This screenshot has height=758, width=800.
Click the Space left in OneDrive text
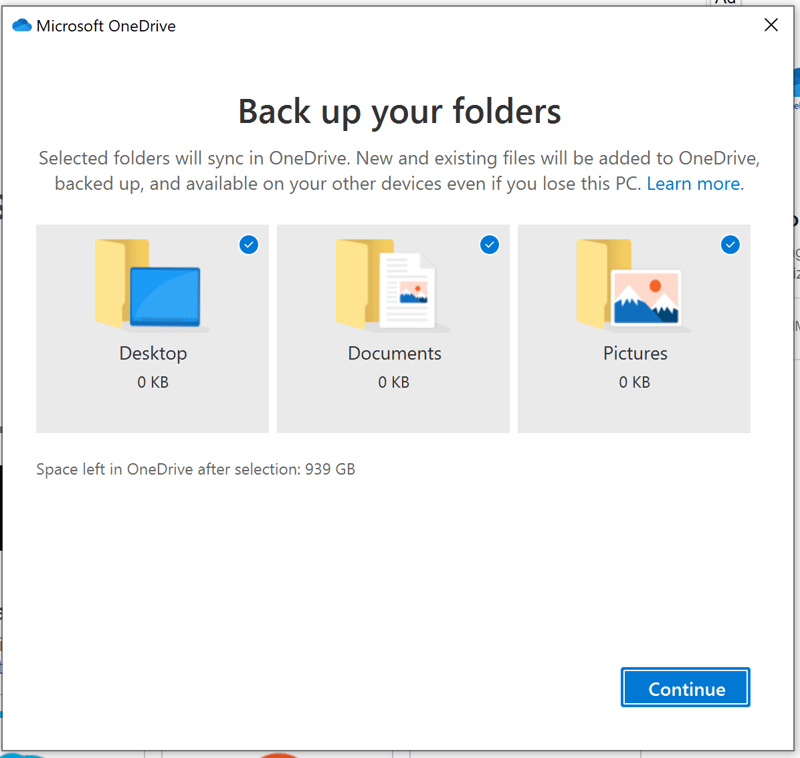click(195, 469)
